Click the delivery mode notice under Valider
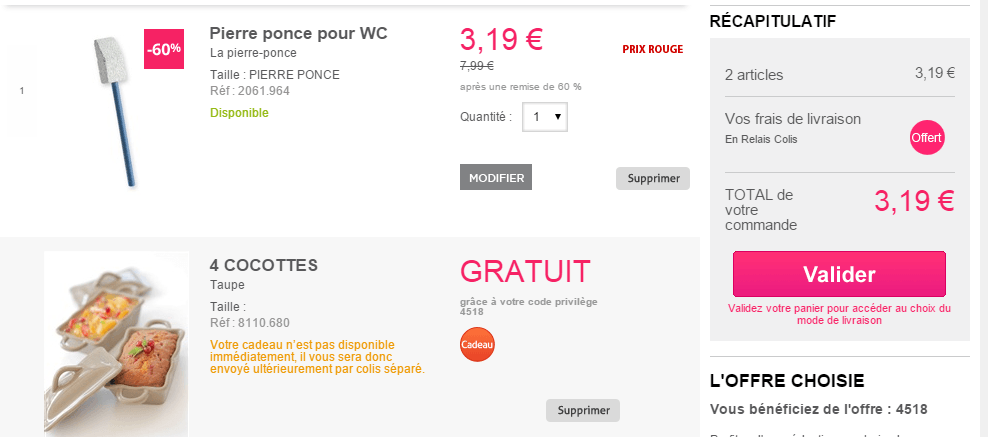Viewport: 988px width, 437px height. [x=839, y=314]
